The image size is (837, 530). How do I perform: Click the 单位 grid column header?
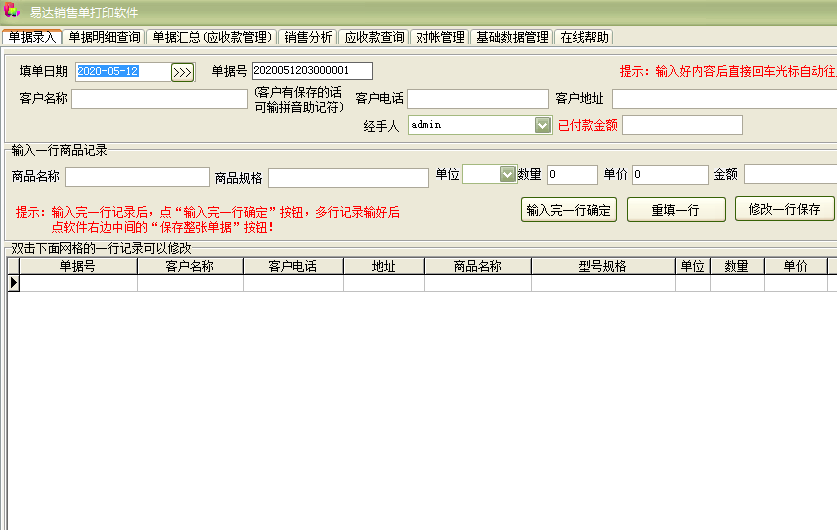pos(693,266)
